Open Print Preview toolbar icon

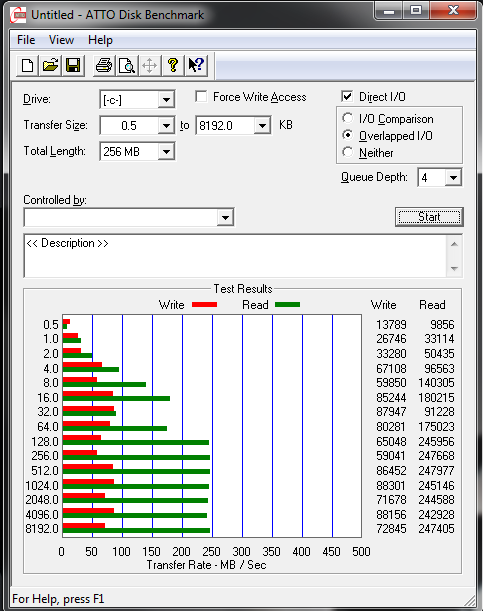pyautogui.click(x=127, y=65)
